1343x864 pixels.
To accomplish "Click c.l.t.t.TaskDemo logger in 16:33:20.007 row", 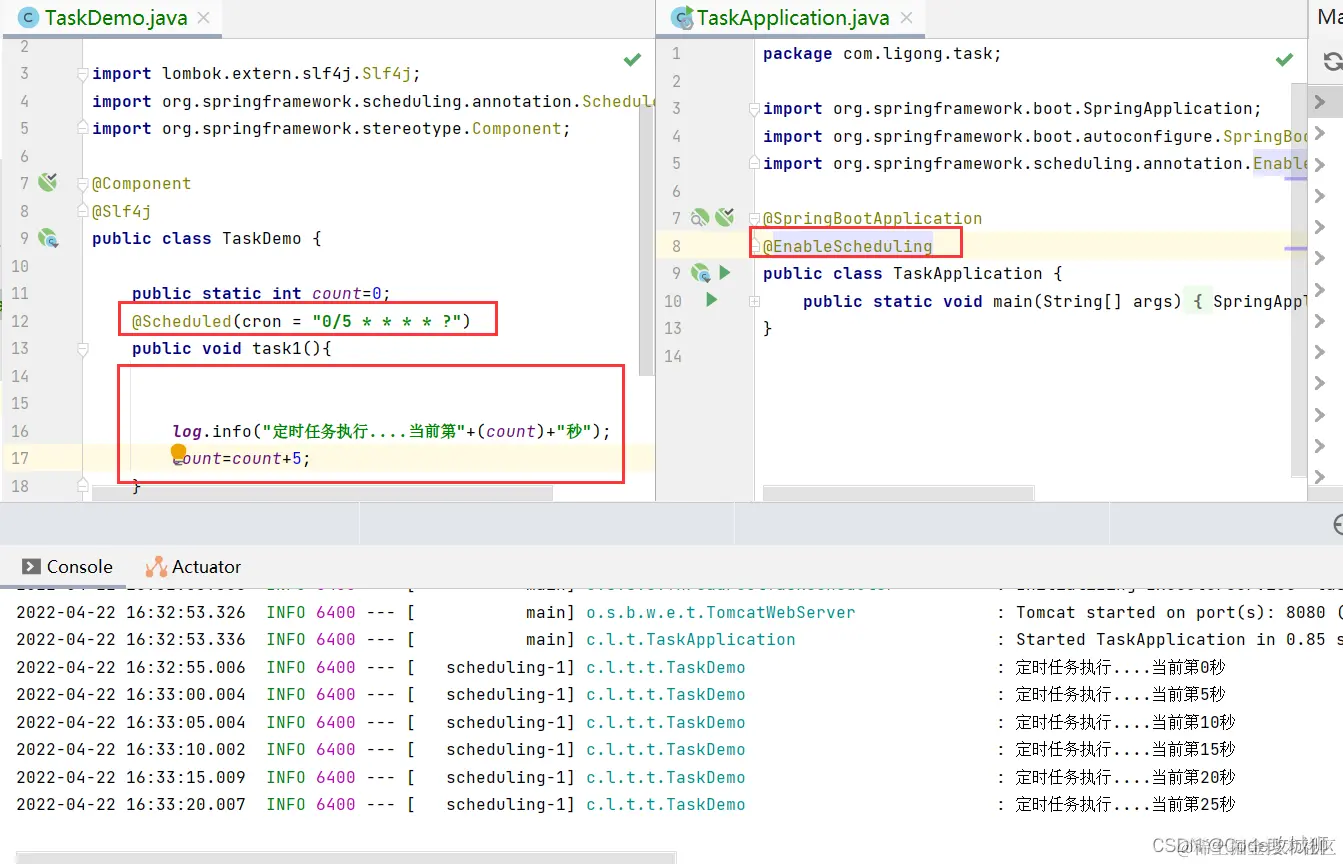I will pyautogui.click(x=666, y=804).
